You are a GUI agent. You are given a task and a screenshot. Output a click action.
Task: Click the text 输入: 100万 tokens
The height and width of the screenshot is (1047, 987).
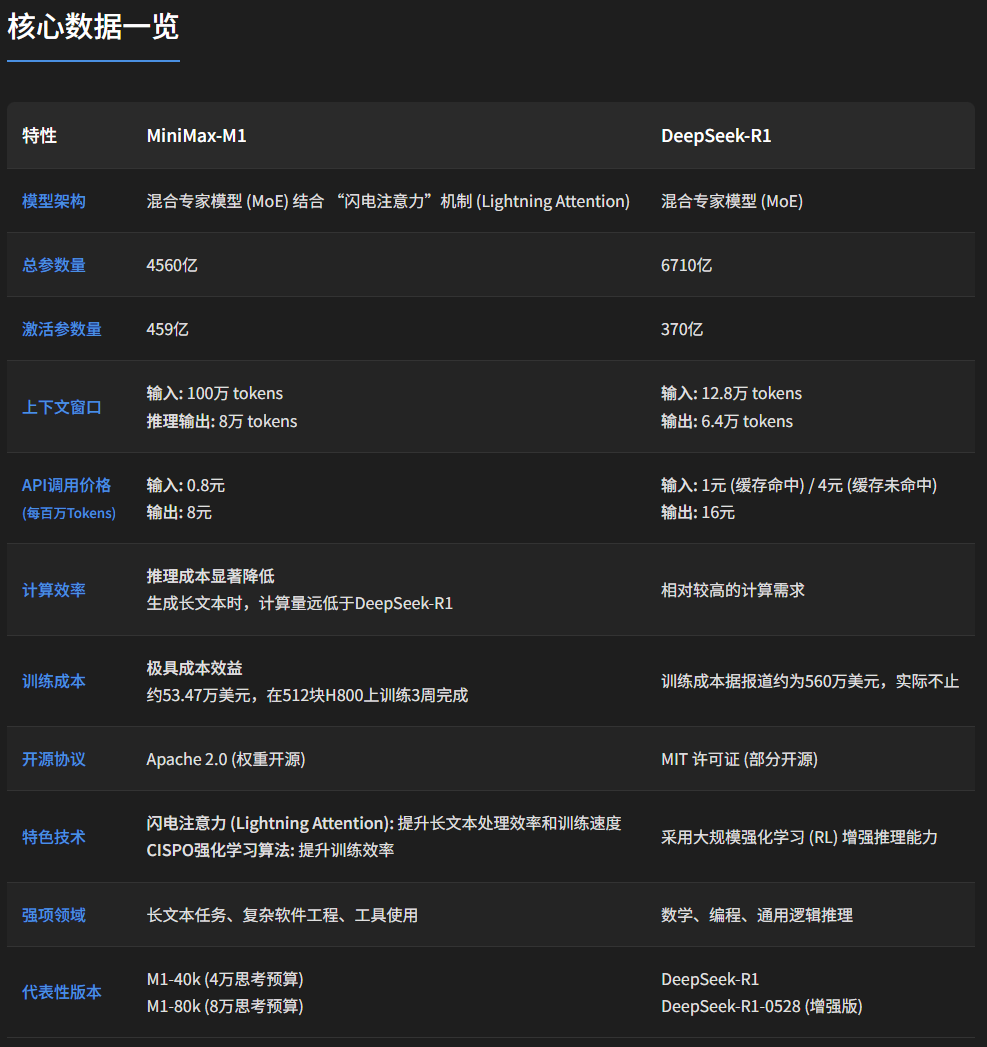tap(214, 393)
